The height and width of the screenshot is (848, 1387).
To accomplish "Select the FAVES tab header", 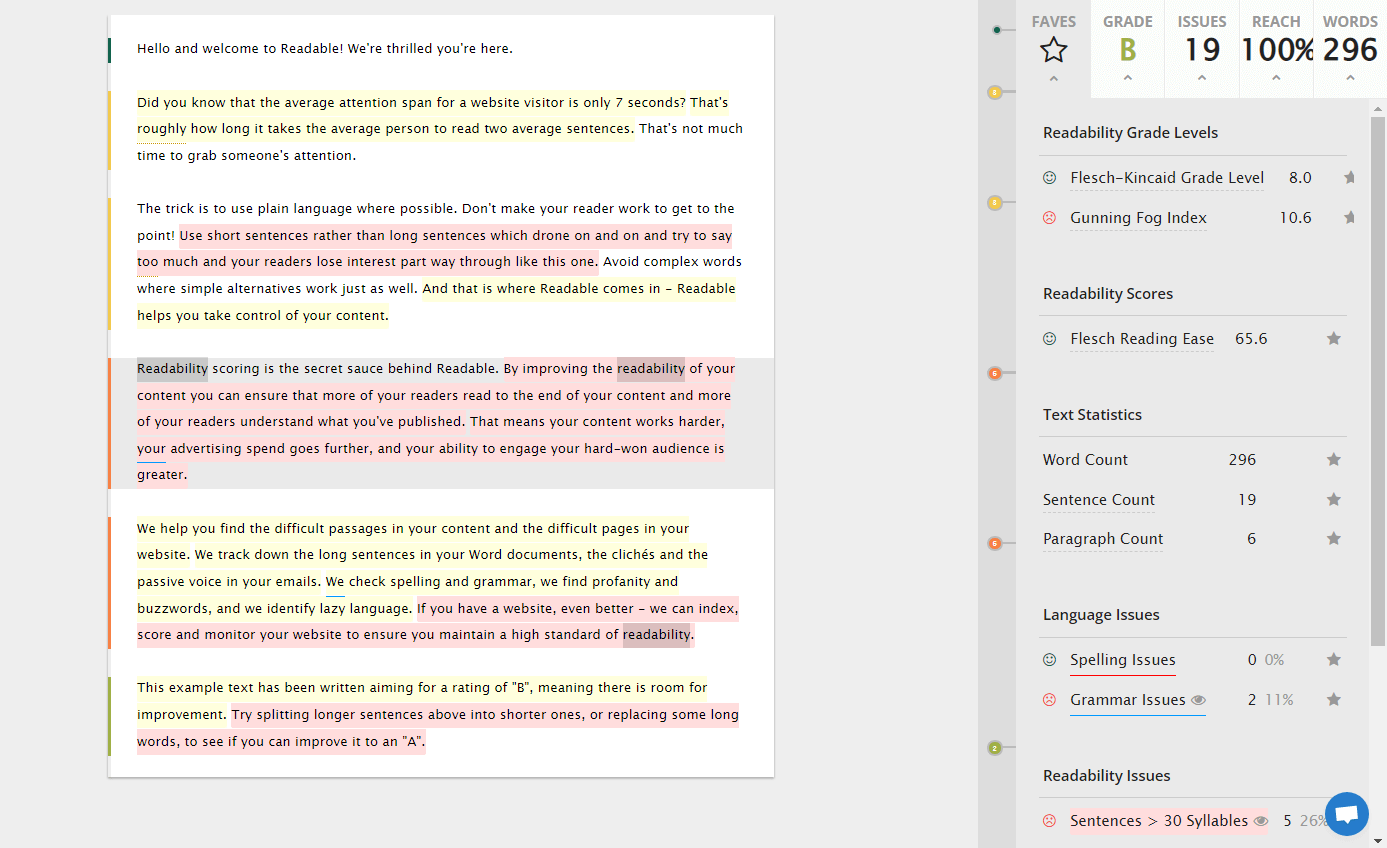I will coord(1053,22).
